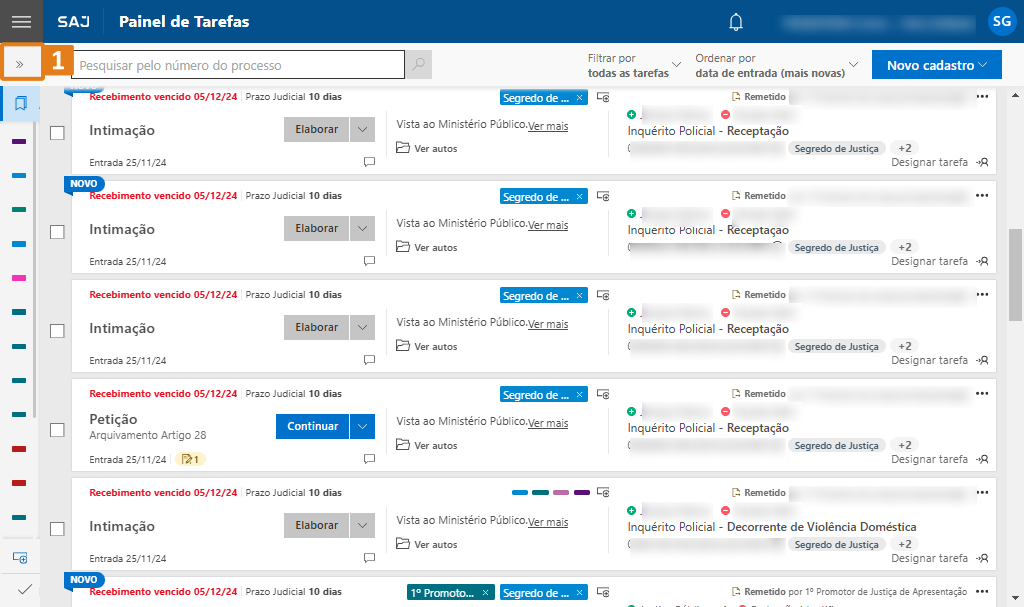Select the purple label in the sidebar
The image size is (1024, 607).
click(x=19, y=141)
